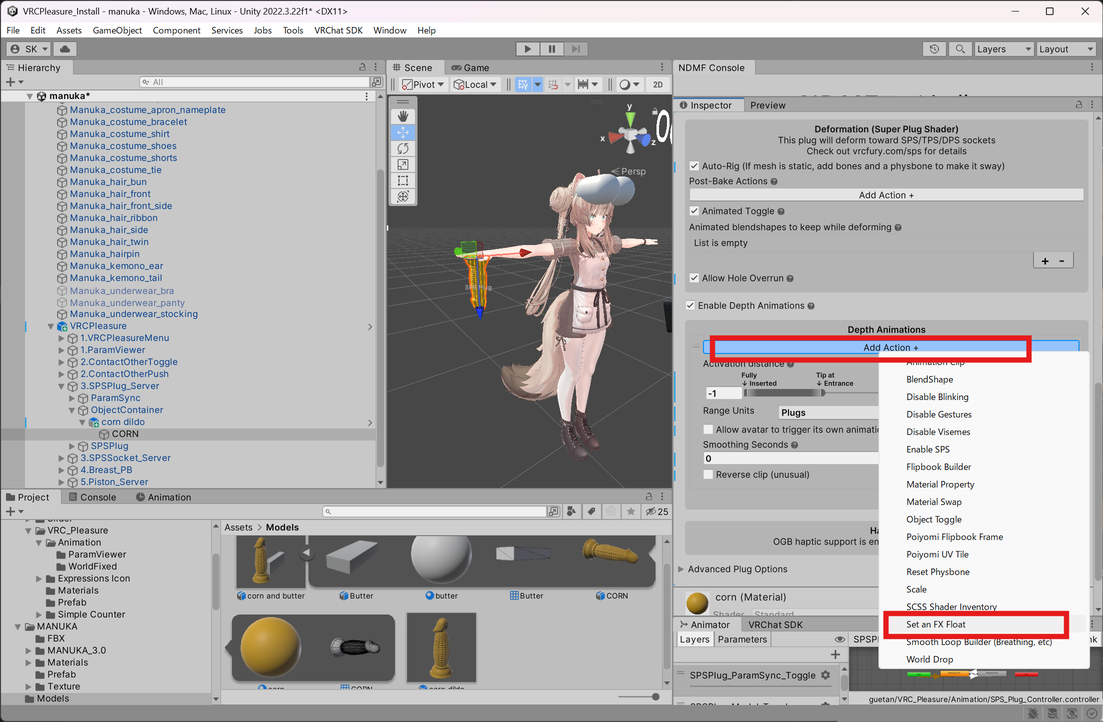
Task: Click the Step frame button
Action: (x=575, y=49)
